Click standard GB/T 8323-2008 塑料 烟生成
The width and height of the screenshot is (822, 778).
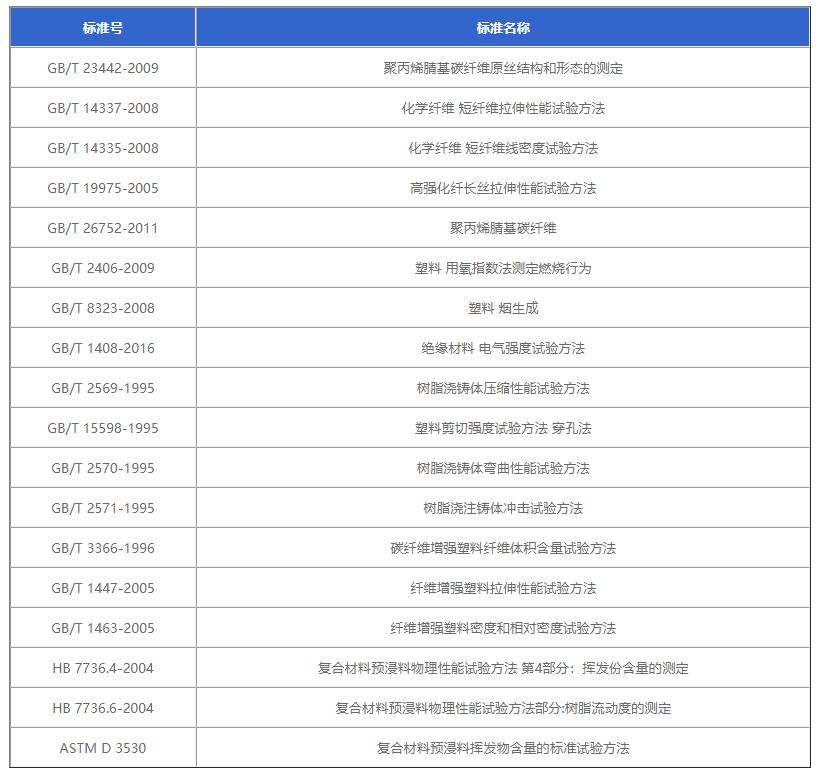(x=506, y=308)
